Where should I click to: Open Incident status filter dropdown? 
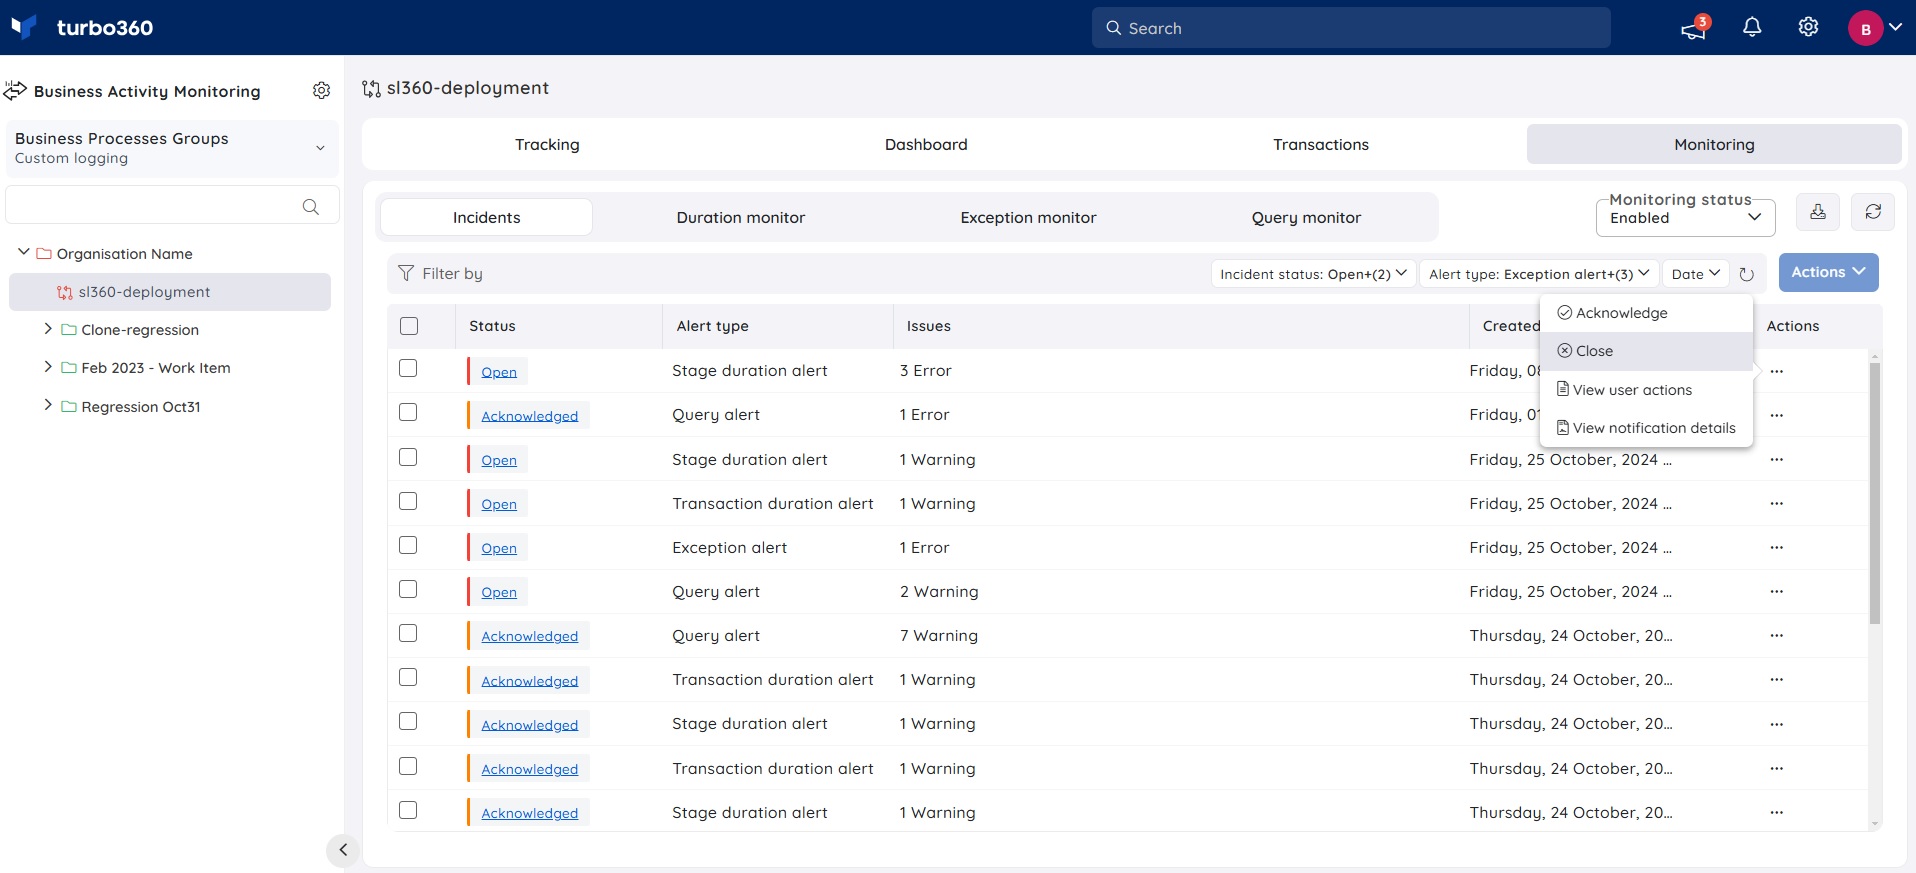click(x=1313, y=274)
